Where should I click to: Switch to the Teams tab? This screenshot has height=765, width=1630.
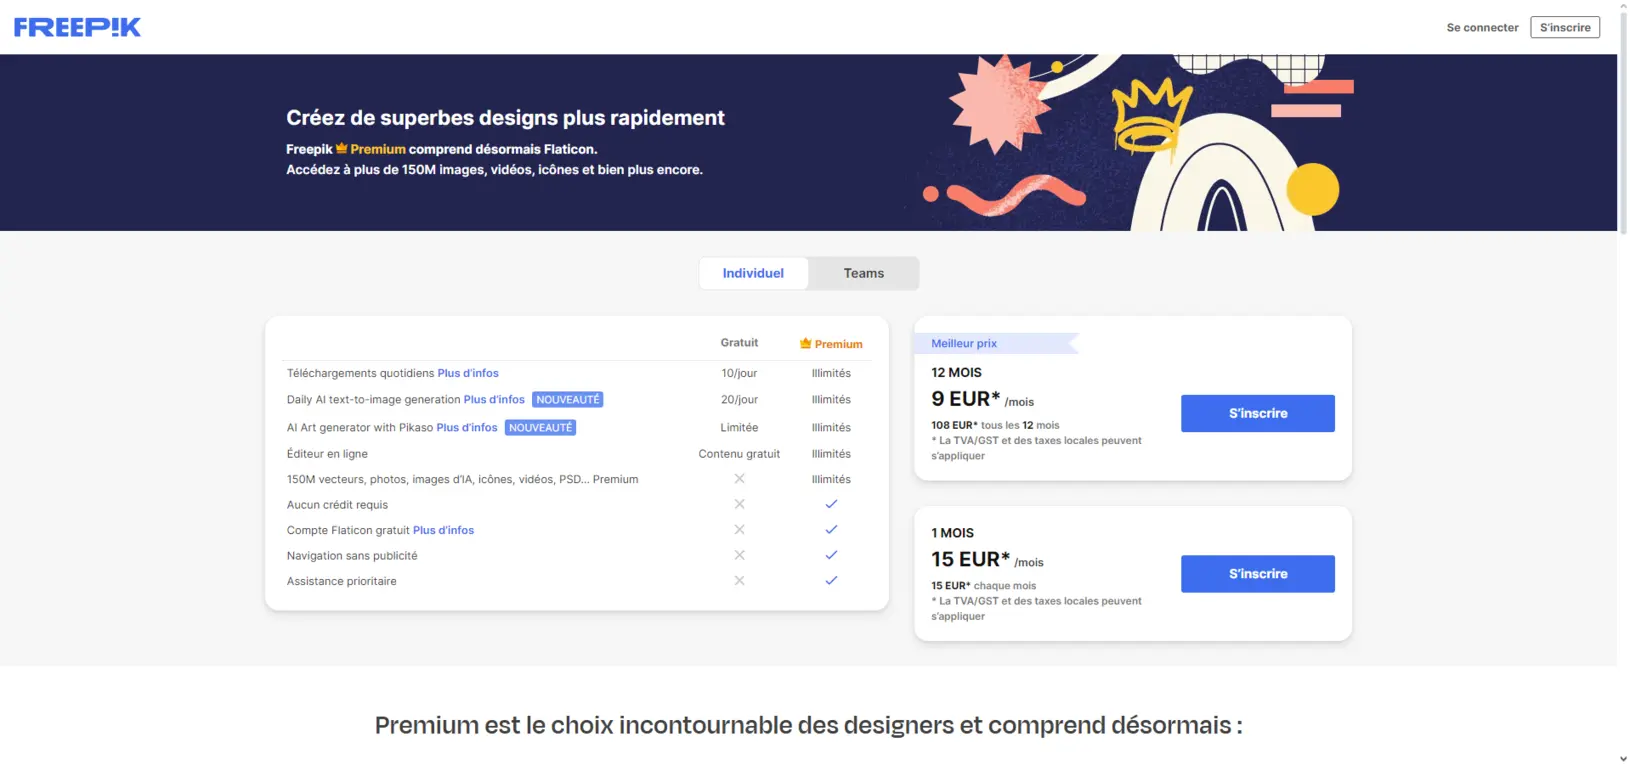point(864,273)
